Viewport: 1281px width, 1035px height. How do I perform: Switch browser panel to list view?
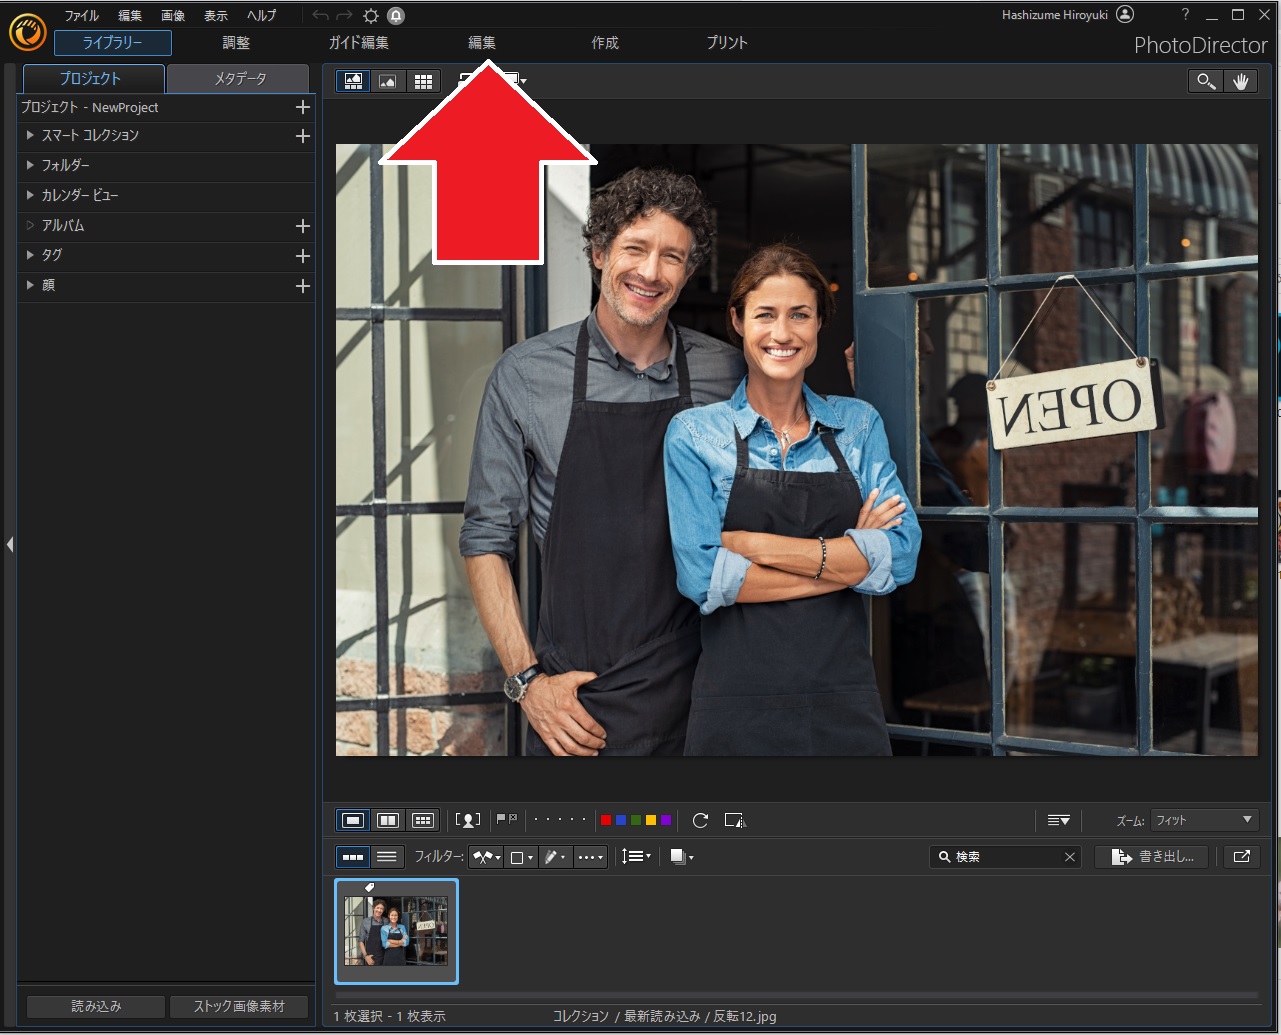[x=387, y=857]
